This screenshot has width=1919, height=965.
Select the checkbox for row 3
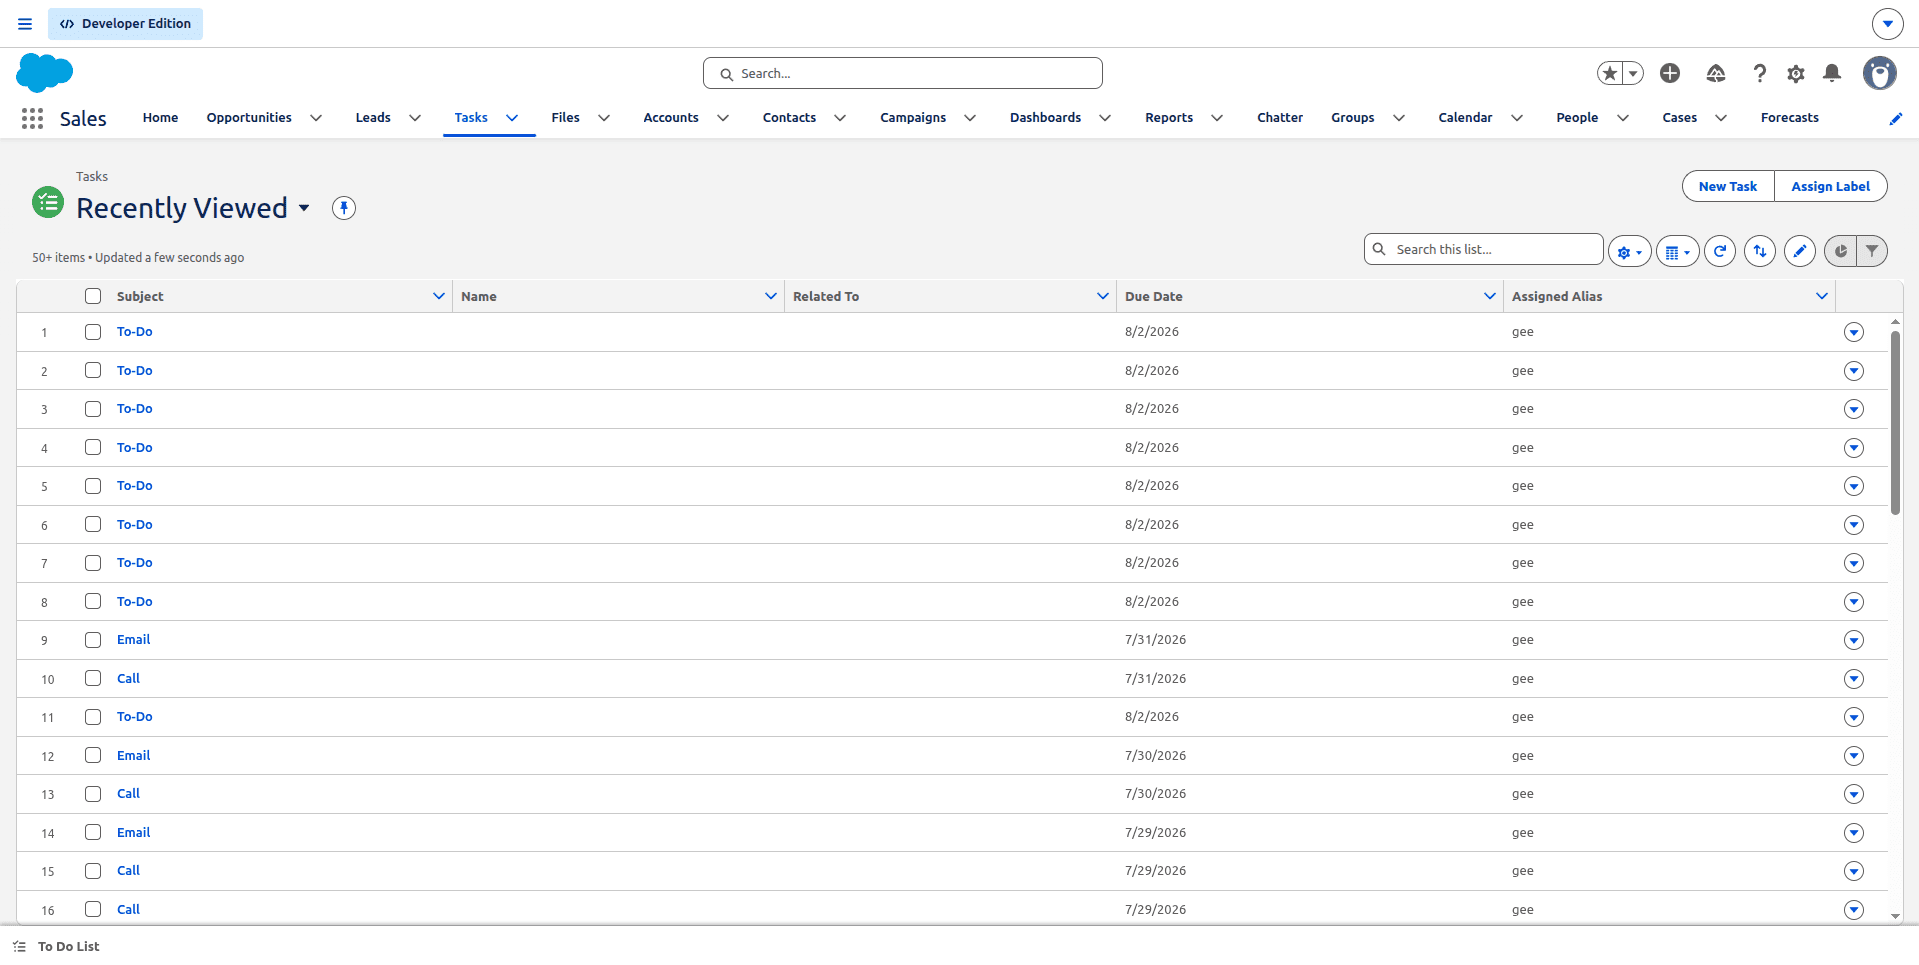click(x=93, y=409)
